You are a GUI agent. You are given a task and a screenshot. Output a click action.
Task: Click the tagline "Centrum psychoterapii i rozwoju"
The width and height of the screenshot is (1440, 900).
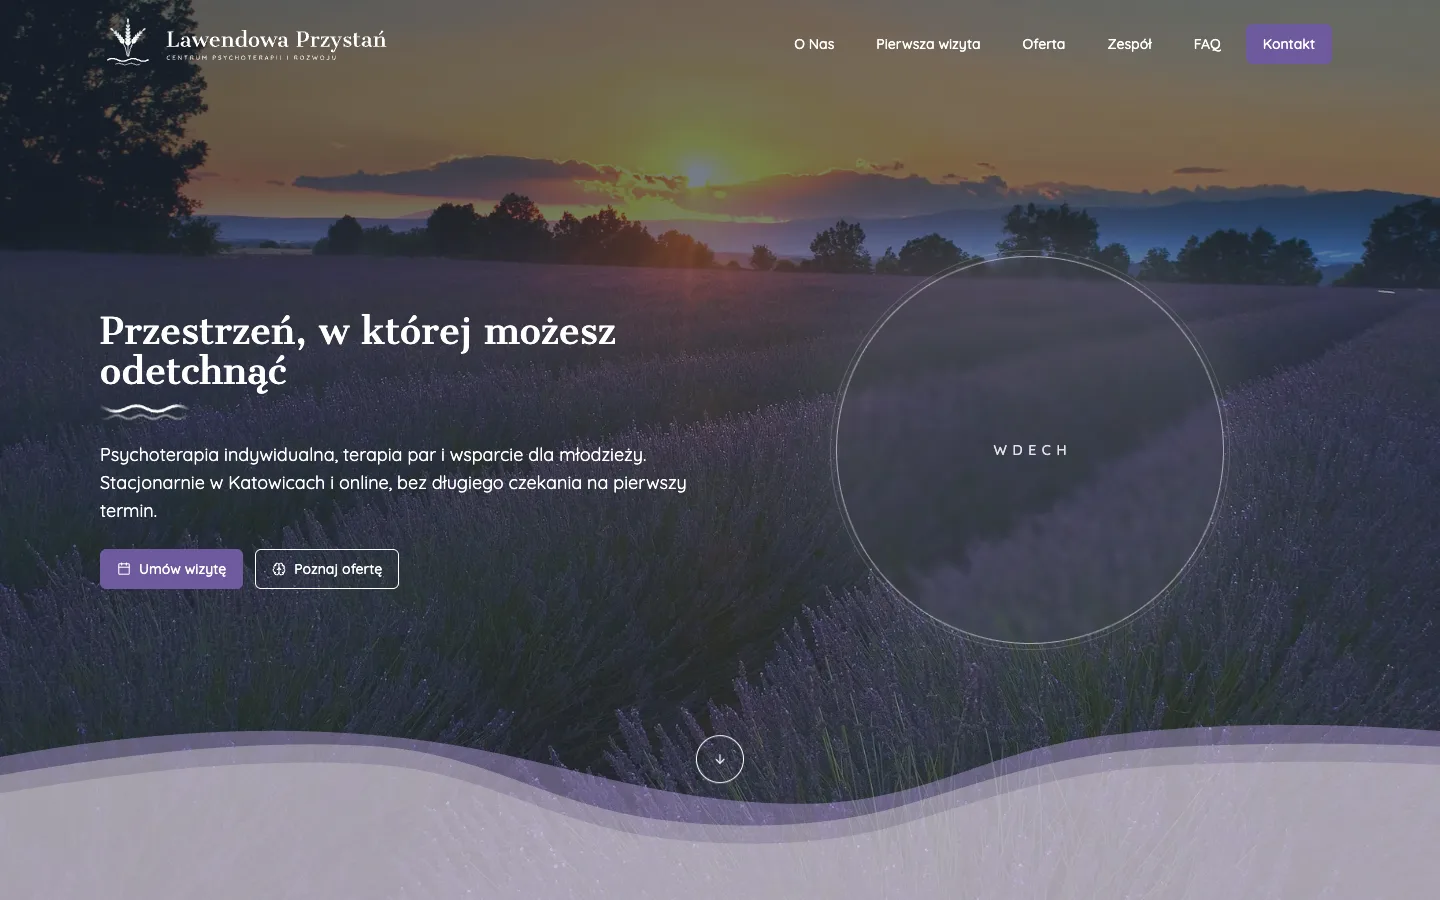coord(251,58)
